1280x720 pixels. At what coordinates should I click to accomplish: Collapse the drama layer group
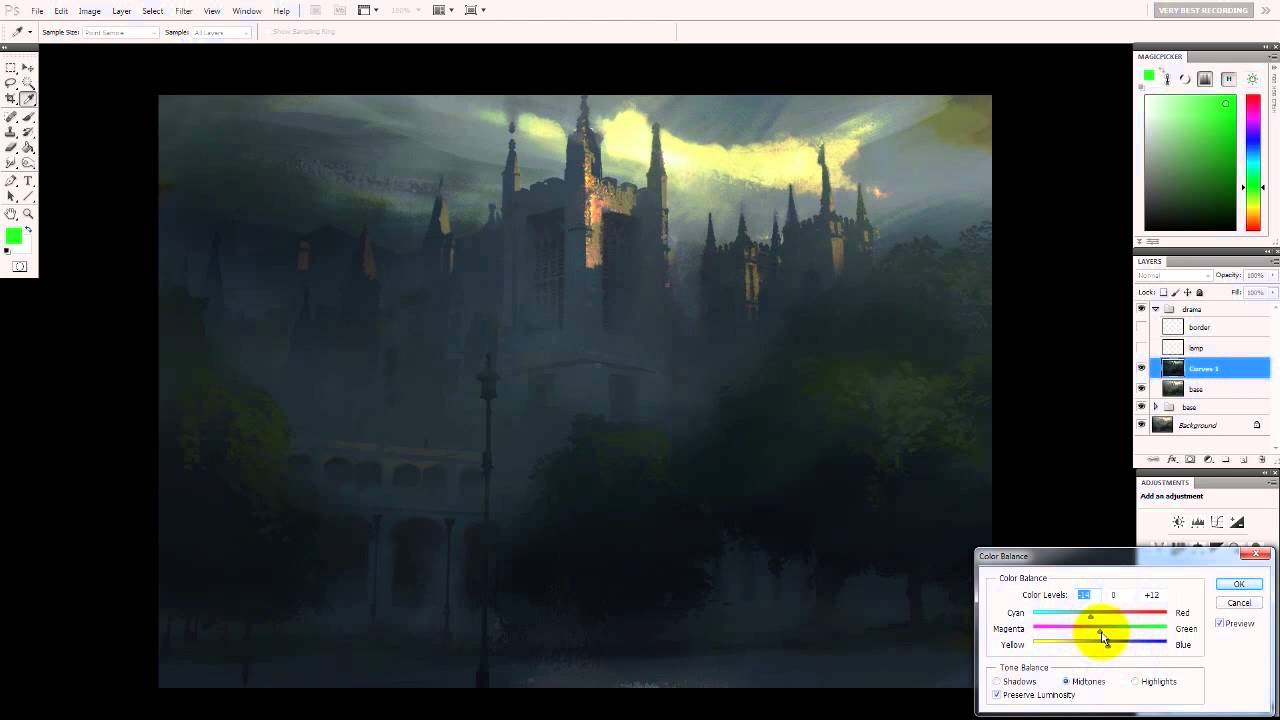1156,309
